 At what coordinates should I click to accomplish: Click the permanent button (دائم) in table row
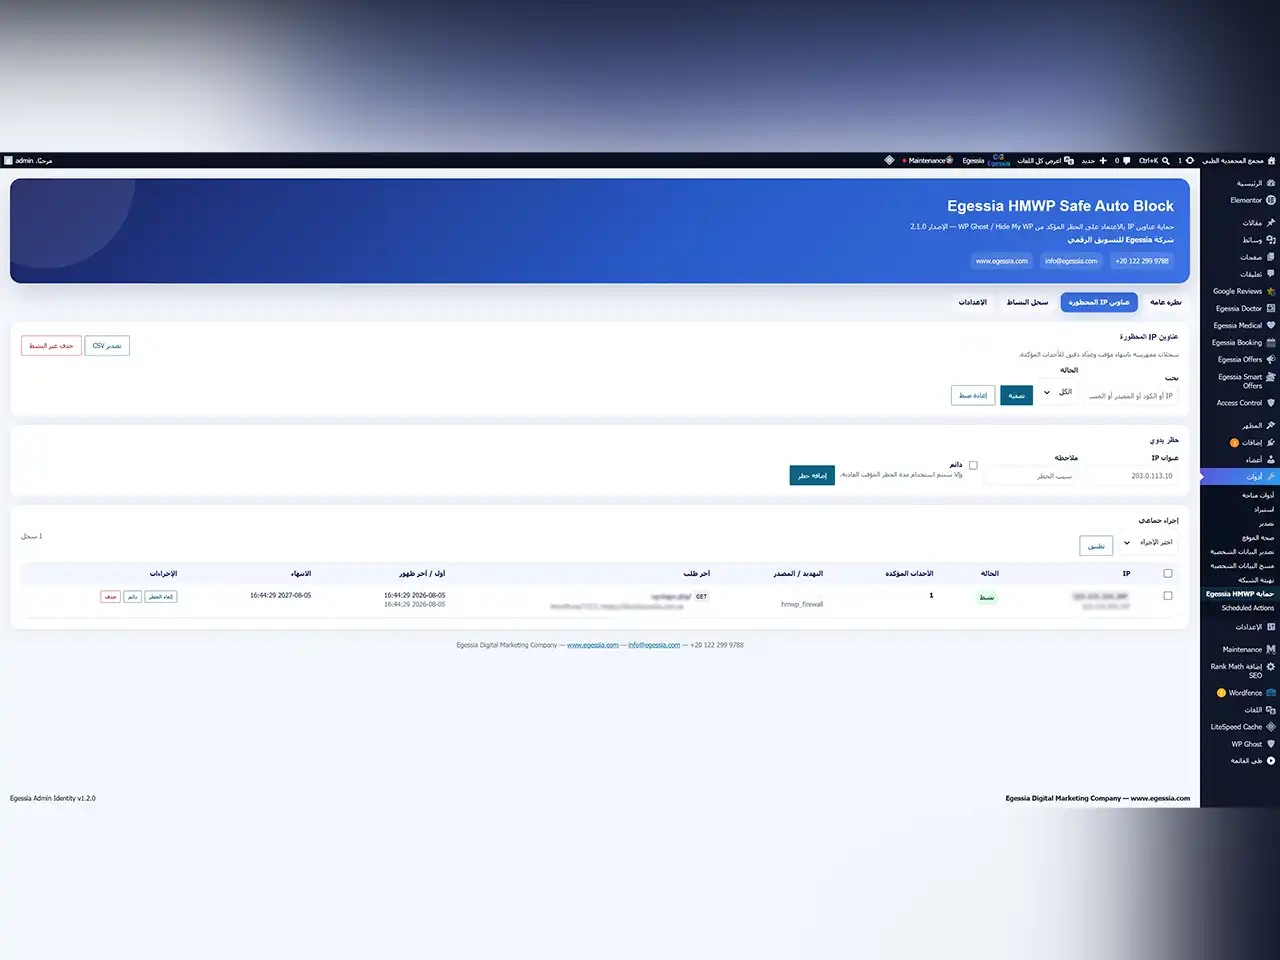(132, 597)
